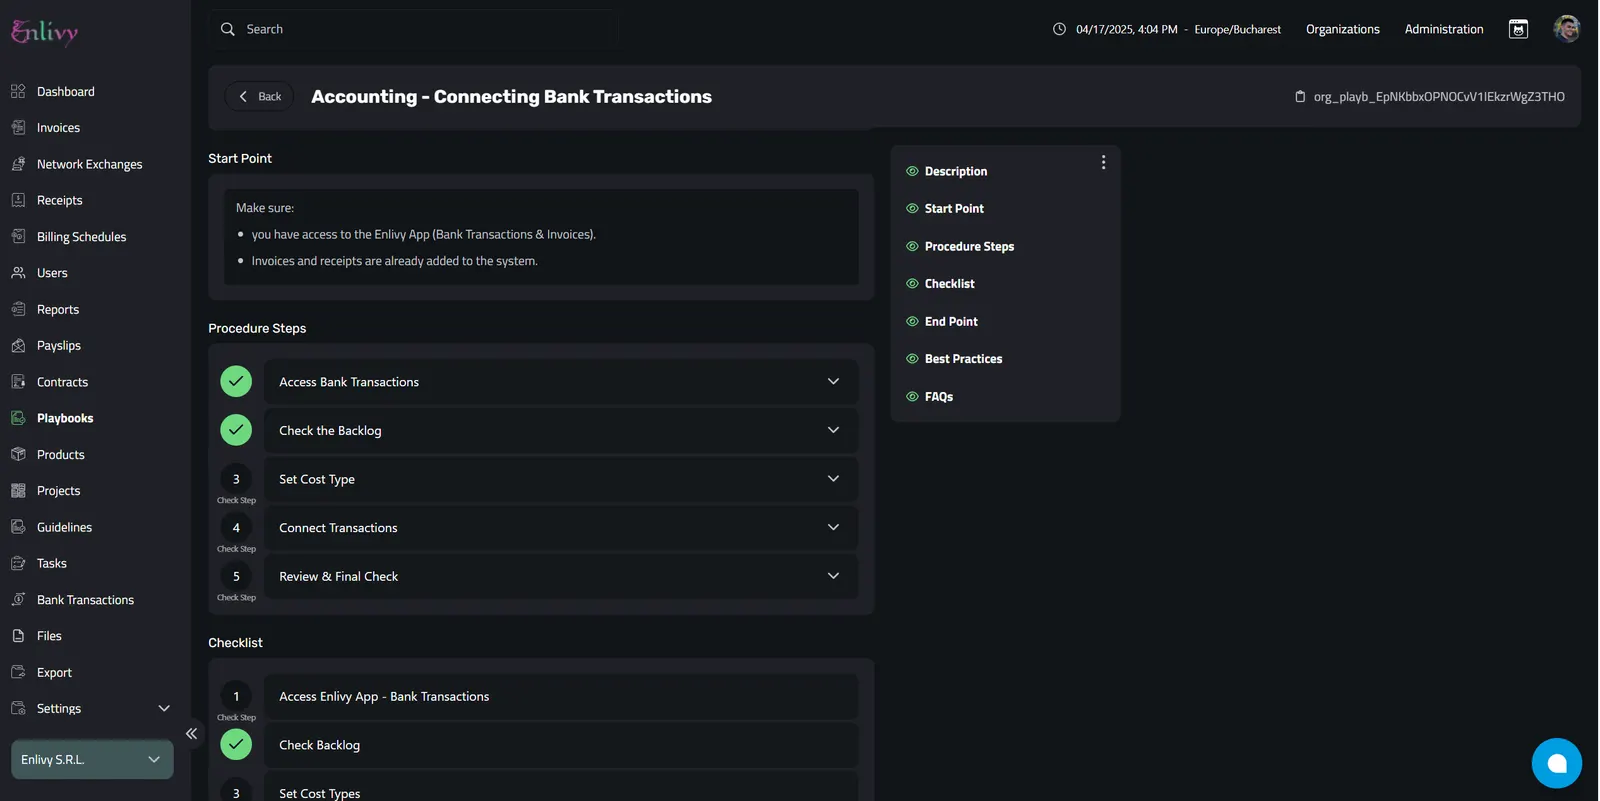Toggle visibility of the Checklist section
1600x801 pixels.
click(912, 284)
